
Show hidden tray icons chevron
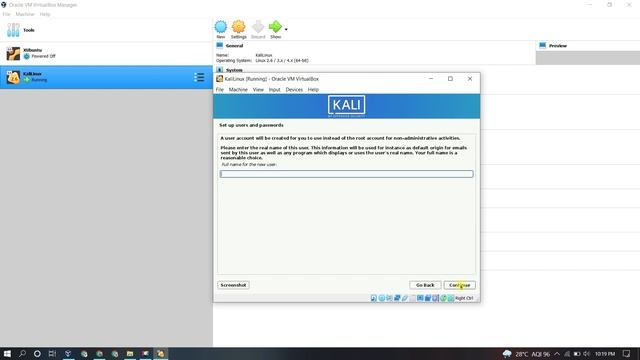point(557,353)
